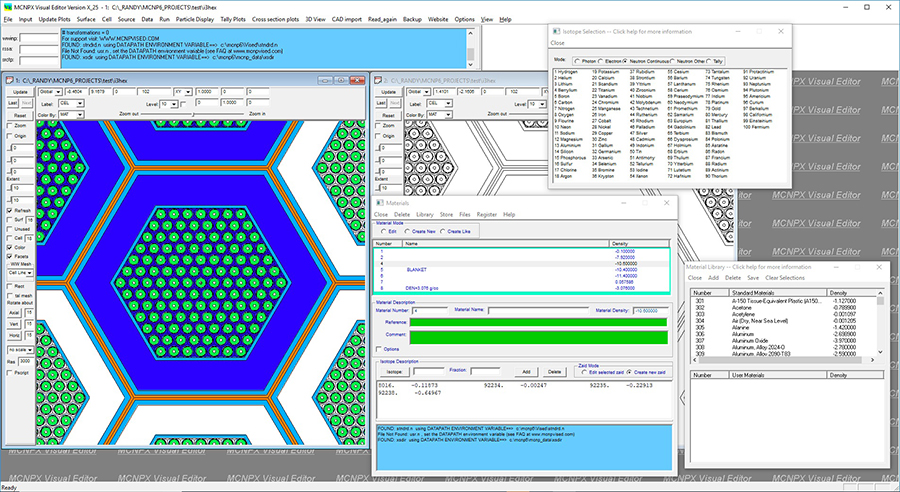Click the Update button in plot window 1

click(x=20, y=92)
